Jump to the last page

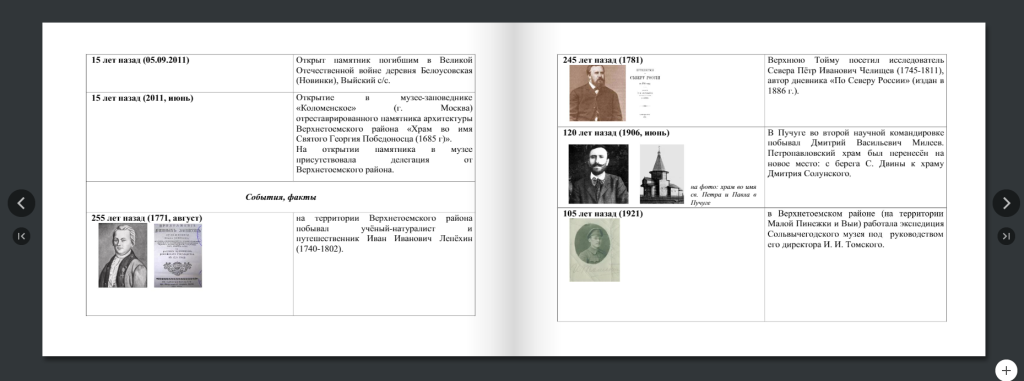(1006, 236)
